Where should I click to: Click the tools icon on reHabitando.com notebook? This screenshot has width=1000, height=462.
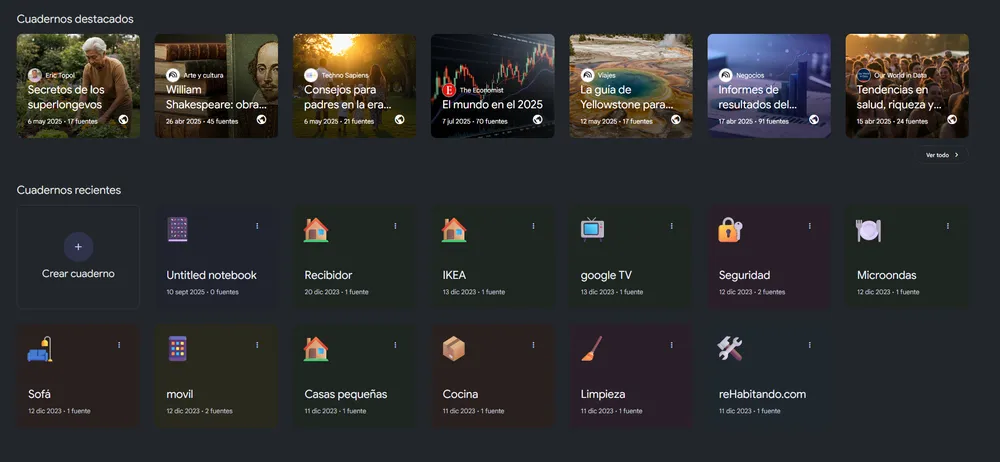click(x=730, y=349)
